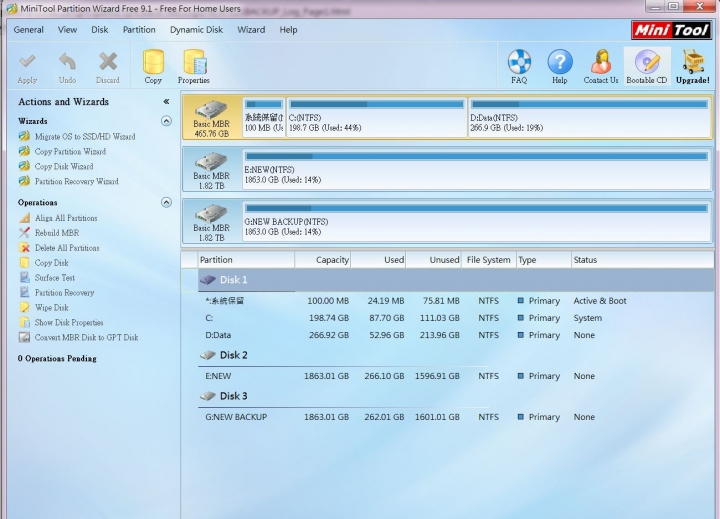Choose Delete All Partitions operation
720x519 pixels.
point(67,248)
